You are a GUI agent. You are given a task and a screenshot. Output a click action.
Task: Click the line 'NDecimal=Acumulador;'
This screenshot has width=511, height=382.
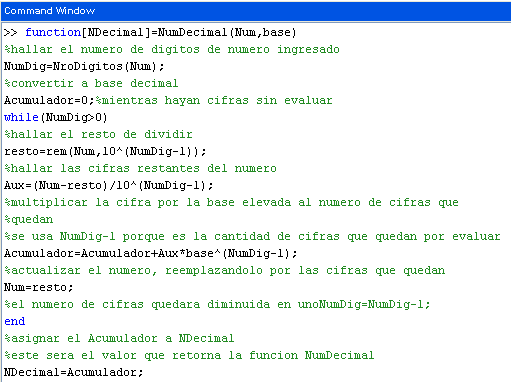coord(74,372)
